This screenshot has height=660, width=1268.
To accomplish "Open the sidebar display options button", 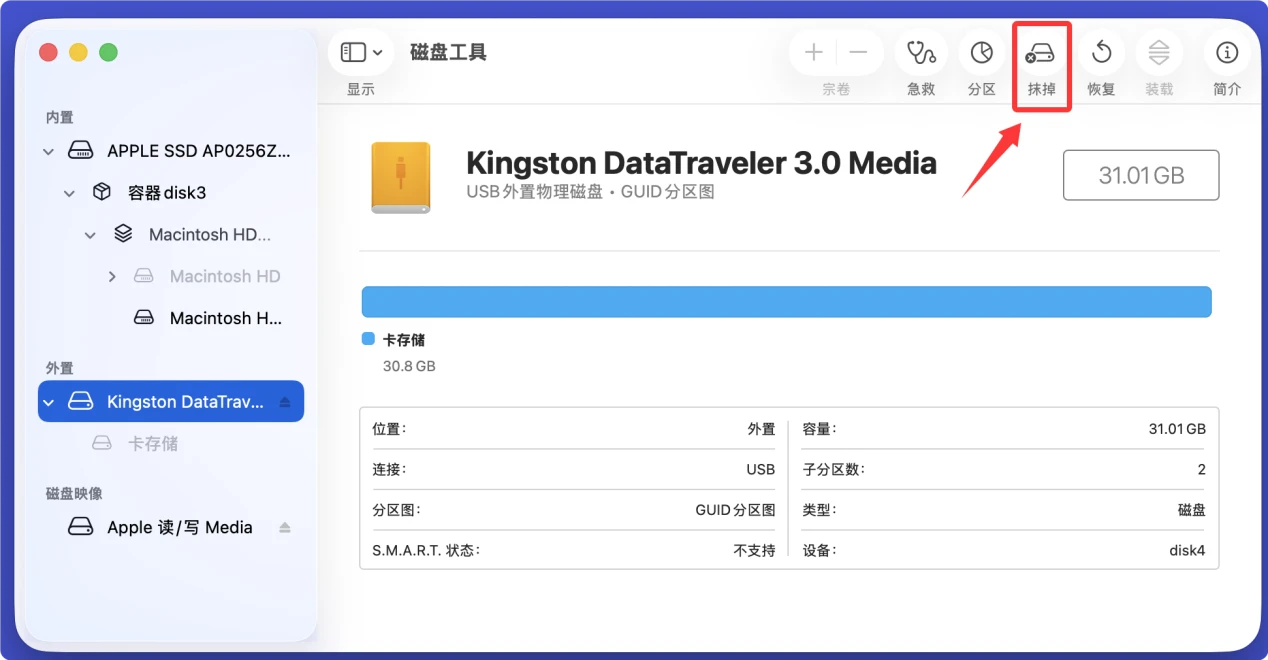I will coord(361,52).
